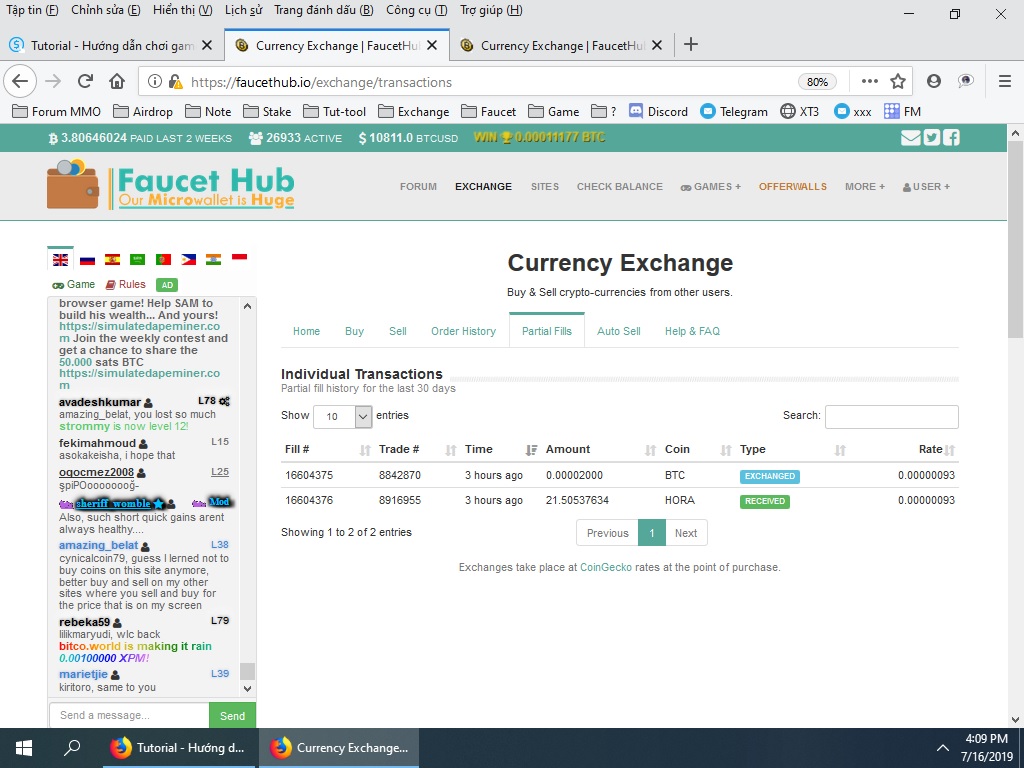Select Philippine chat flag

click(189, 259)
